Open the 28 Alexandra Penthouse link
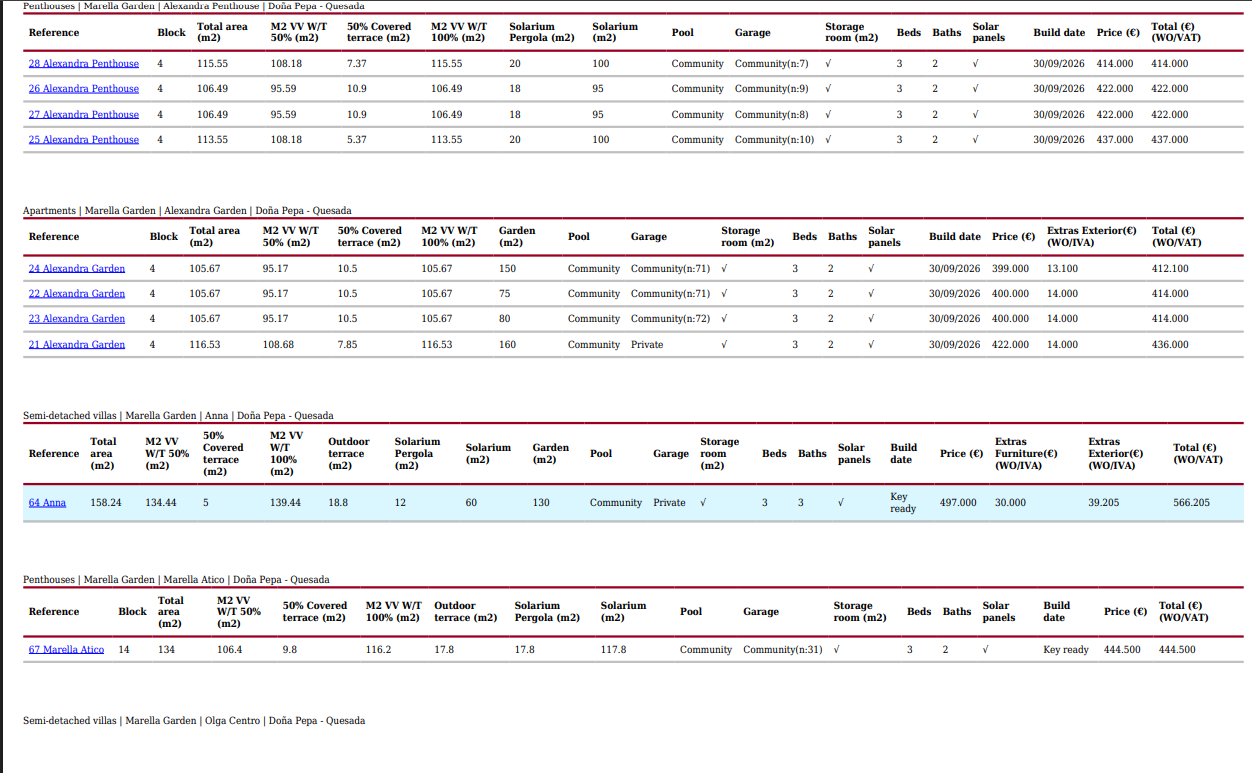The image size is (1252, 773). pyautogui.click(x=83, y=64)
